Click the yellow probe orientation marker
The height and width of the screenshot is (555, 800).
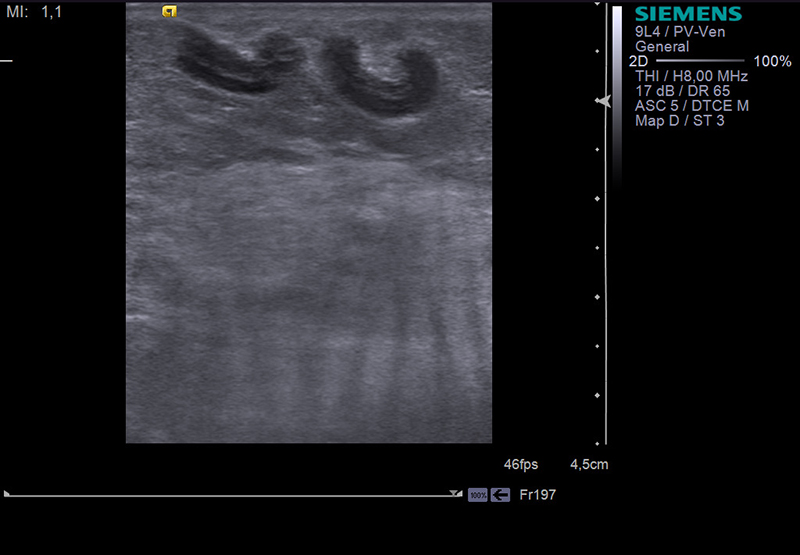[169, 11]
